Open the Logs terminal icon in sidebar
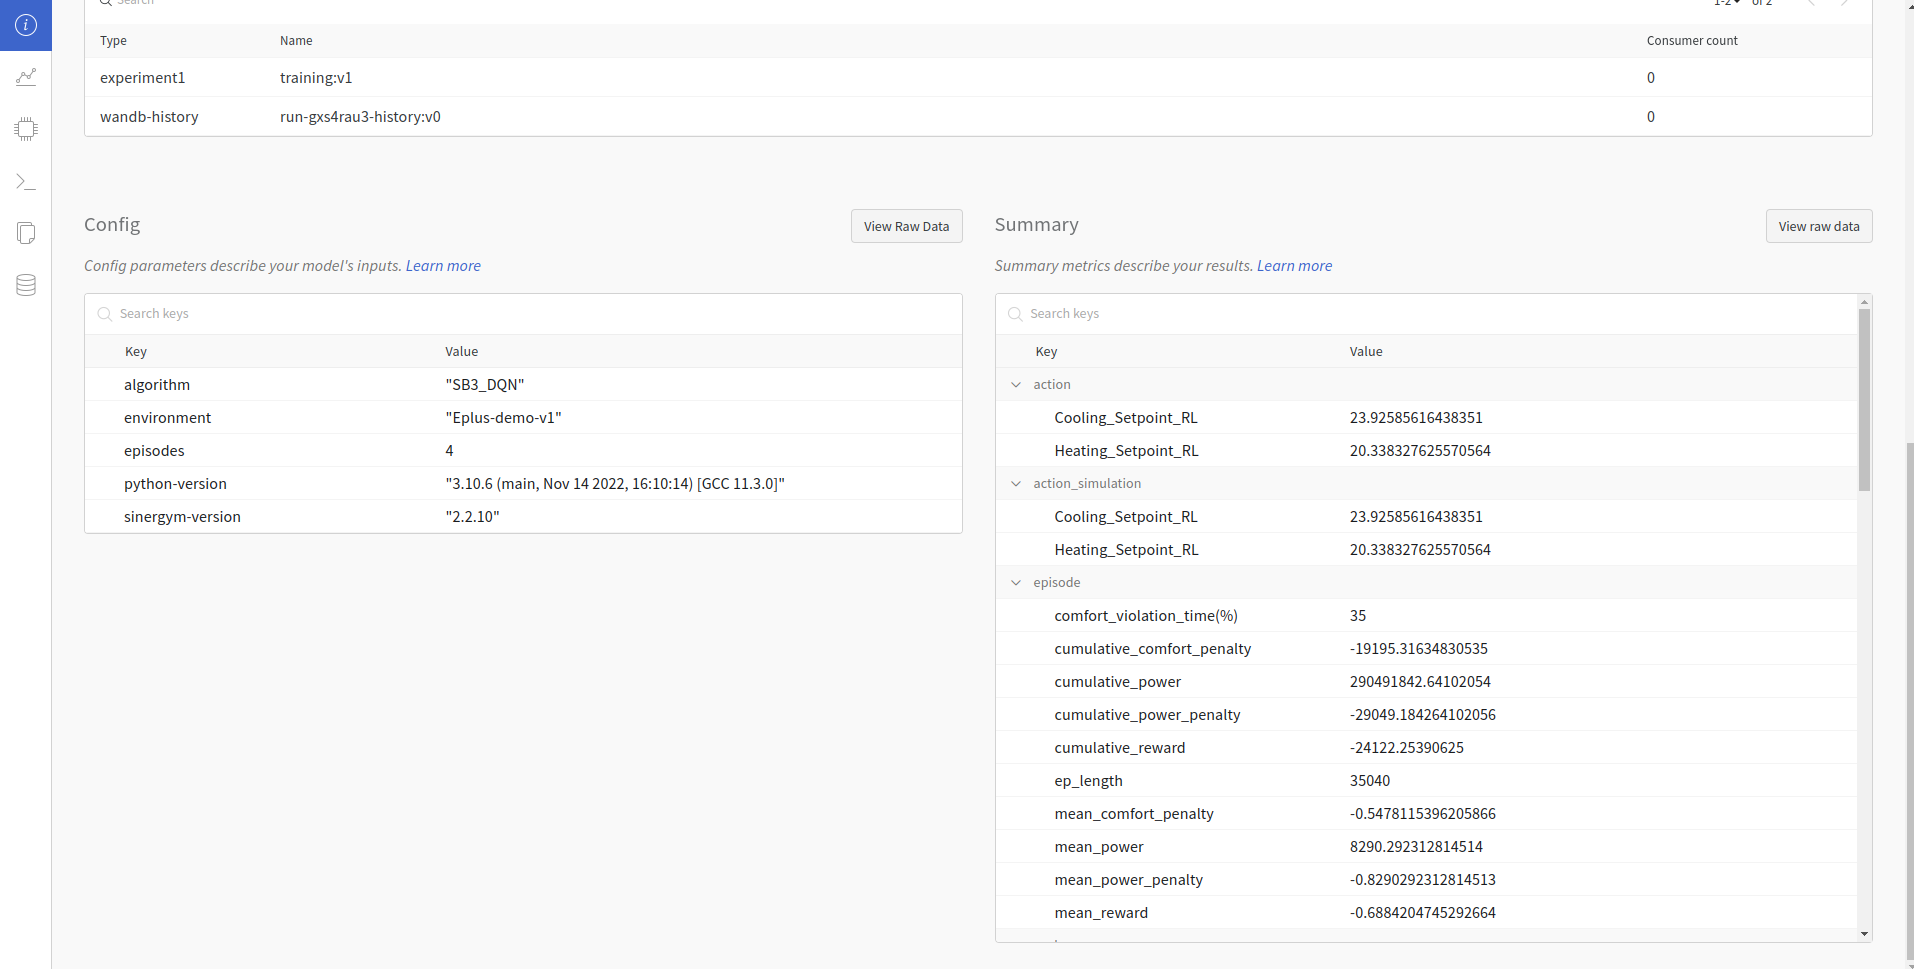Image resolution: width=1914 pixels, height=969 pixels. click(26, 182)
